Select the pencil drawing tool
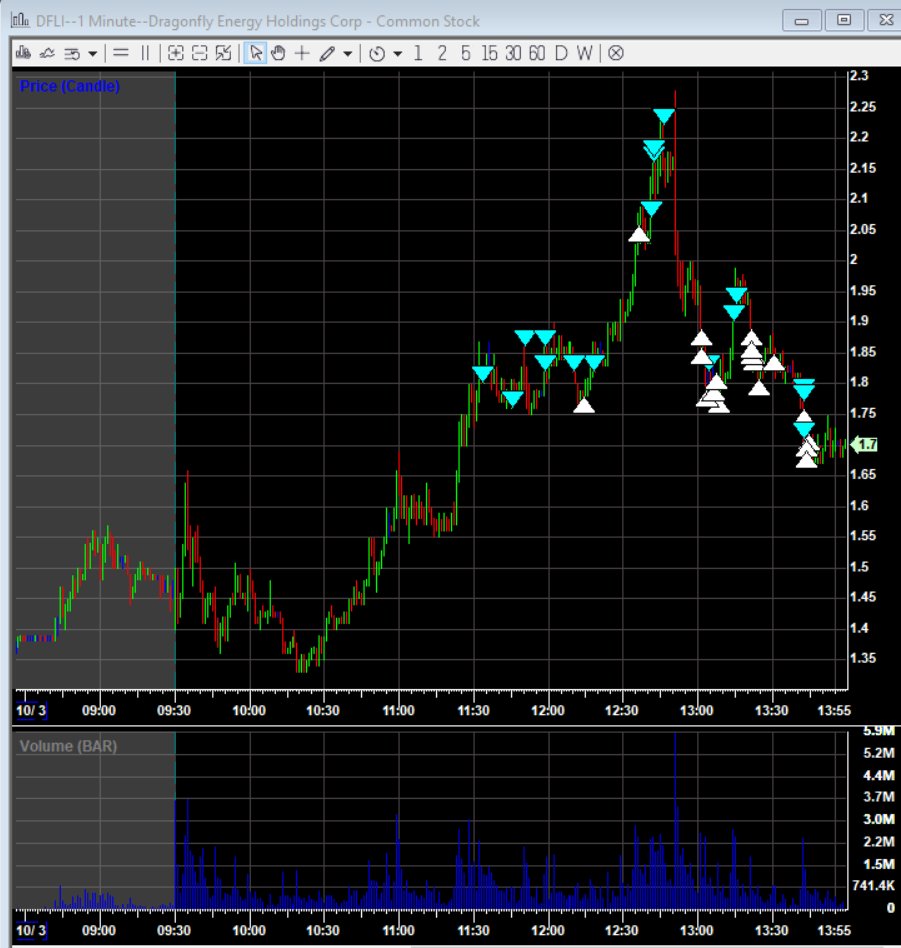The width and height of the screenshot is (901, 948). point(327,53)
